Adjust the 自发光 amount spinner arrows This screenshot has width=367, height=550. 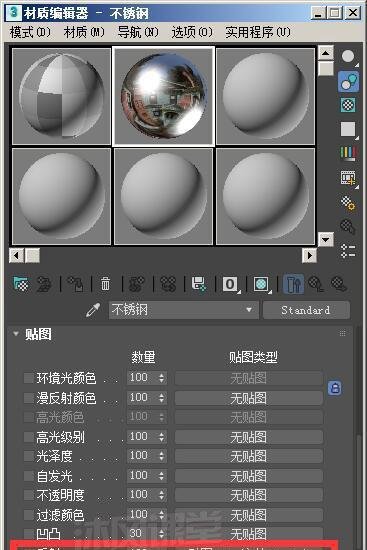161,476
